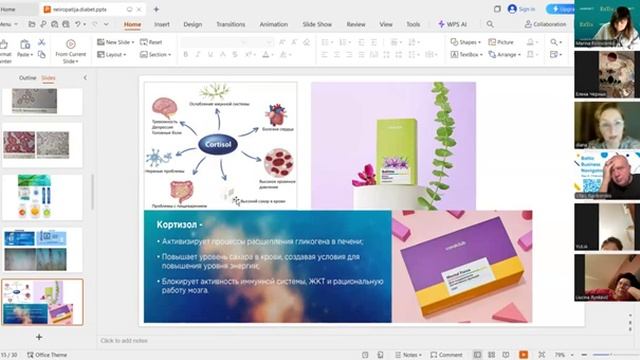Open the New Slide dropdown arrow
640x360 pixels.
tap(133, 42)
